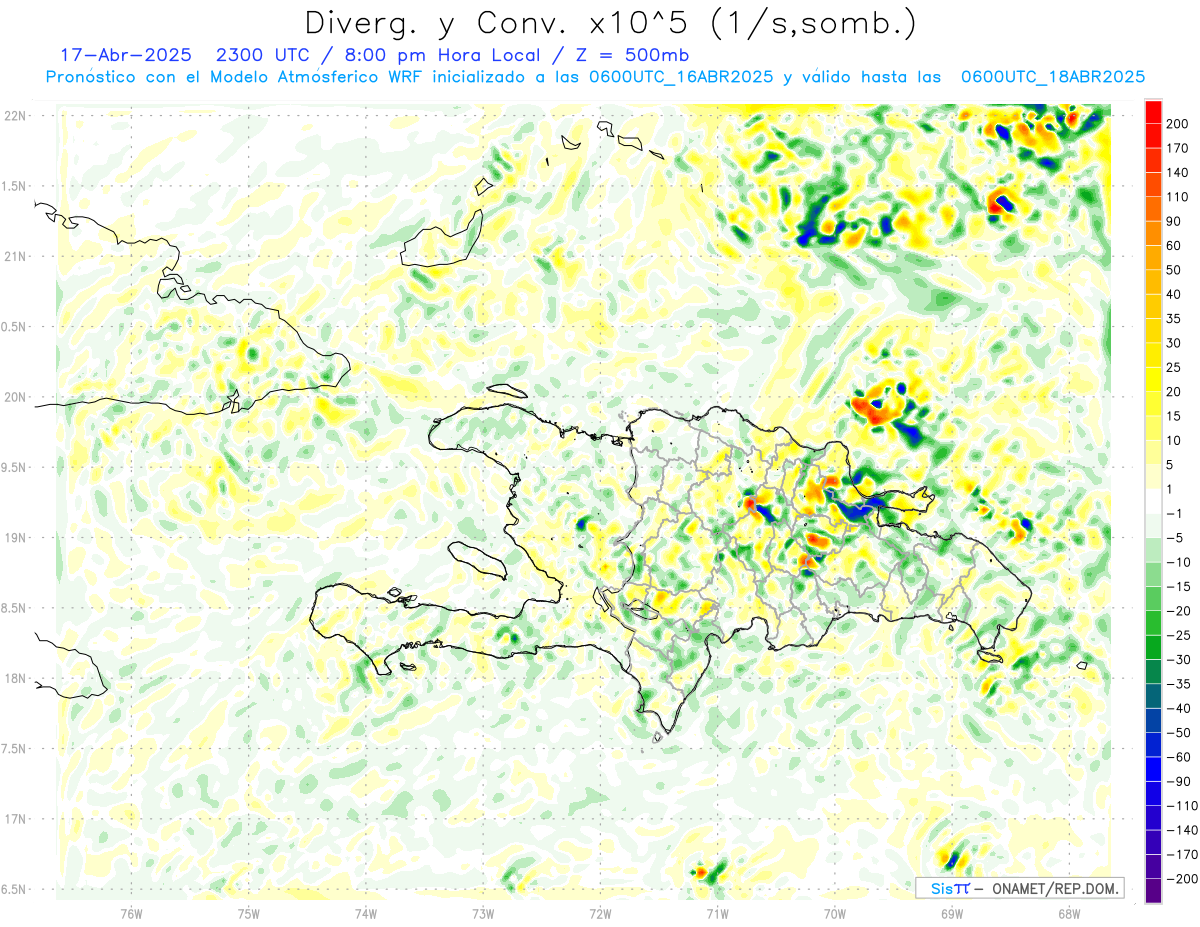Click the '-10' colorbar label
1200x927 pixels.
tap(1181, 562)
